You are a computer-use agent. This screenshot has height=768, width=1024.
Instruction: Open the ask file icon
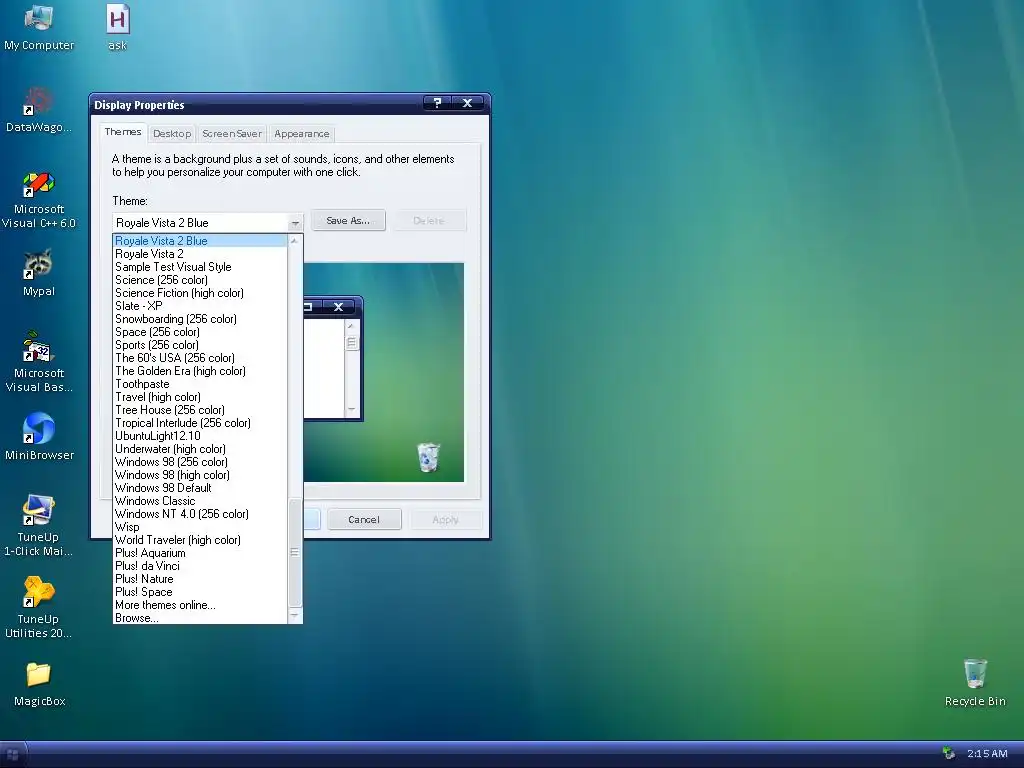(118, 27)
